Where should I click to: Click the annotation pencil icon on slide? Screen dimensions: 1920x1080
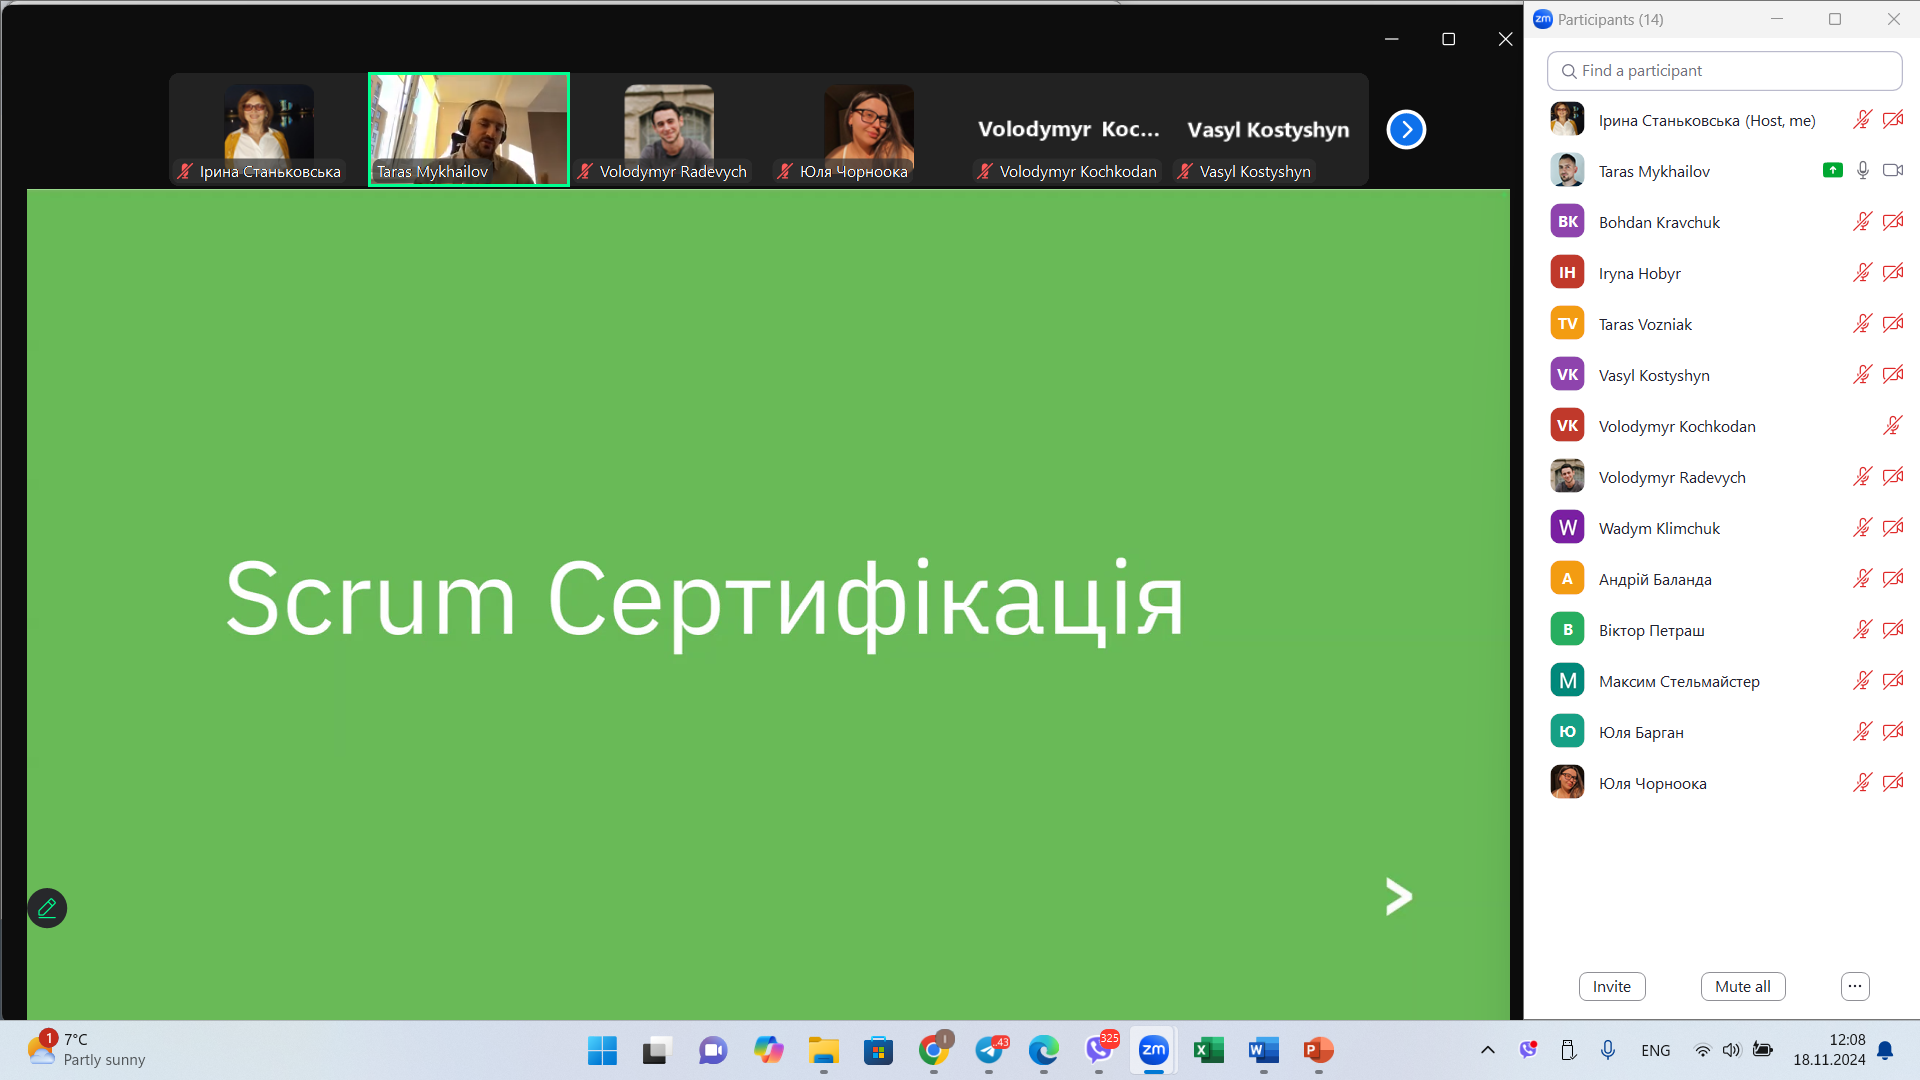[x=47, y=908]
